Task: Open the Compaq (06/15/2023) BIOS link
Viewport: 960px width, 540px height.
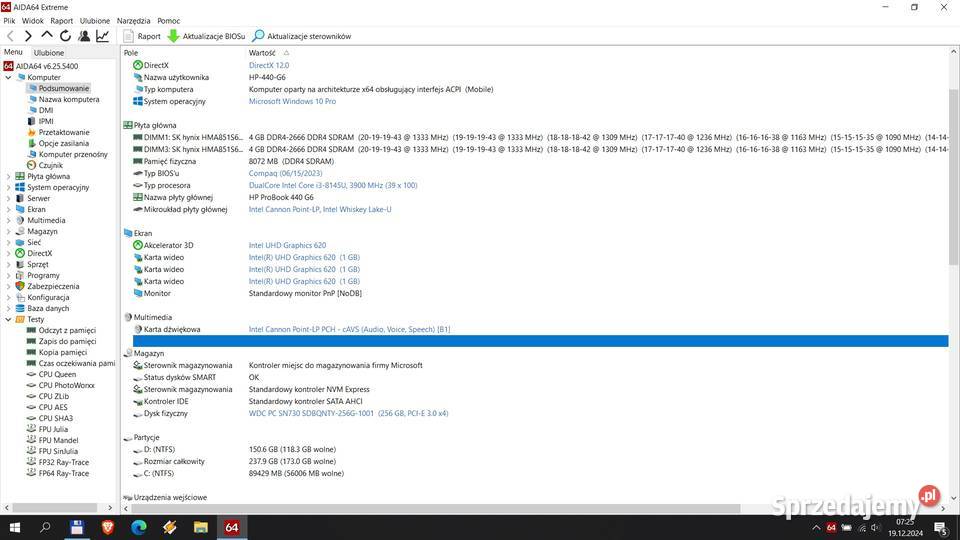Action: [x=285, y=173]
